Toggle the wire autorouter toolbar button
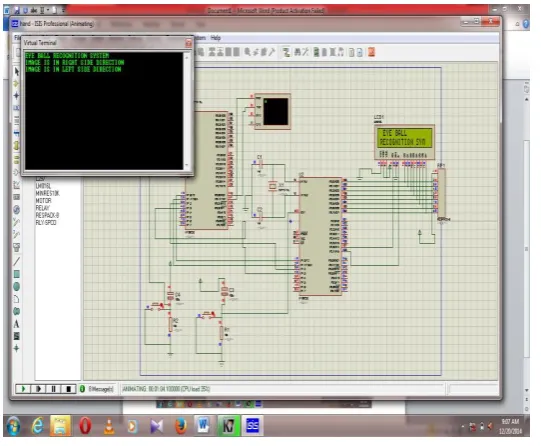Image resolution: width=541 pixels, height=446 pixels. click(x=286, y=52)
